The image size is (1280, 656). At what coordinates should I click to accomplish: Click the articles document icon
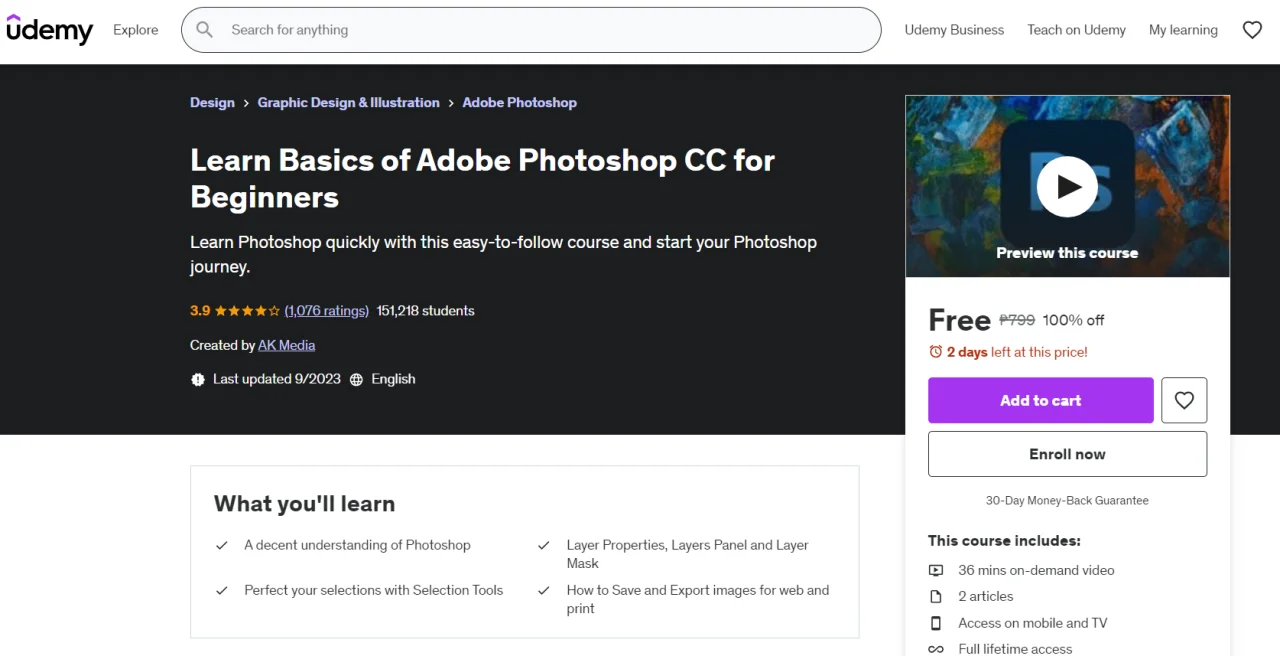pos(936,597)
